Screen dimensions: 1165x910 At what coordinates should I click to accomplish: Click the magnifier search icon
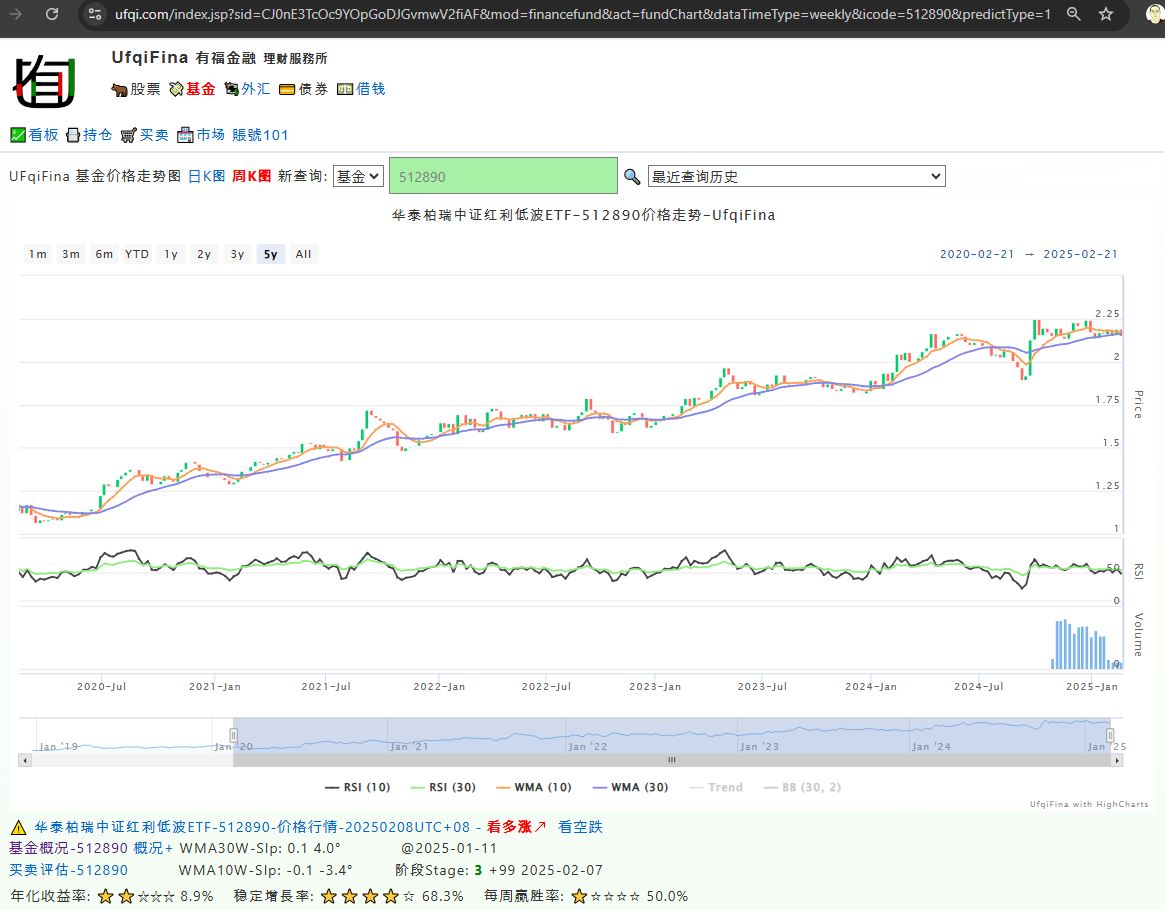pos(632,177)
